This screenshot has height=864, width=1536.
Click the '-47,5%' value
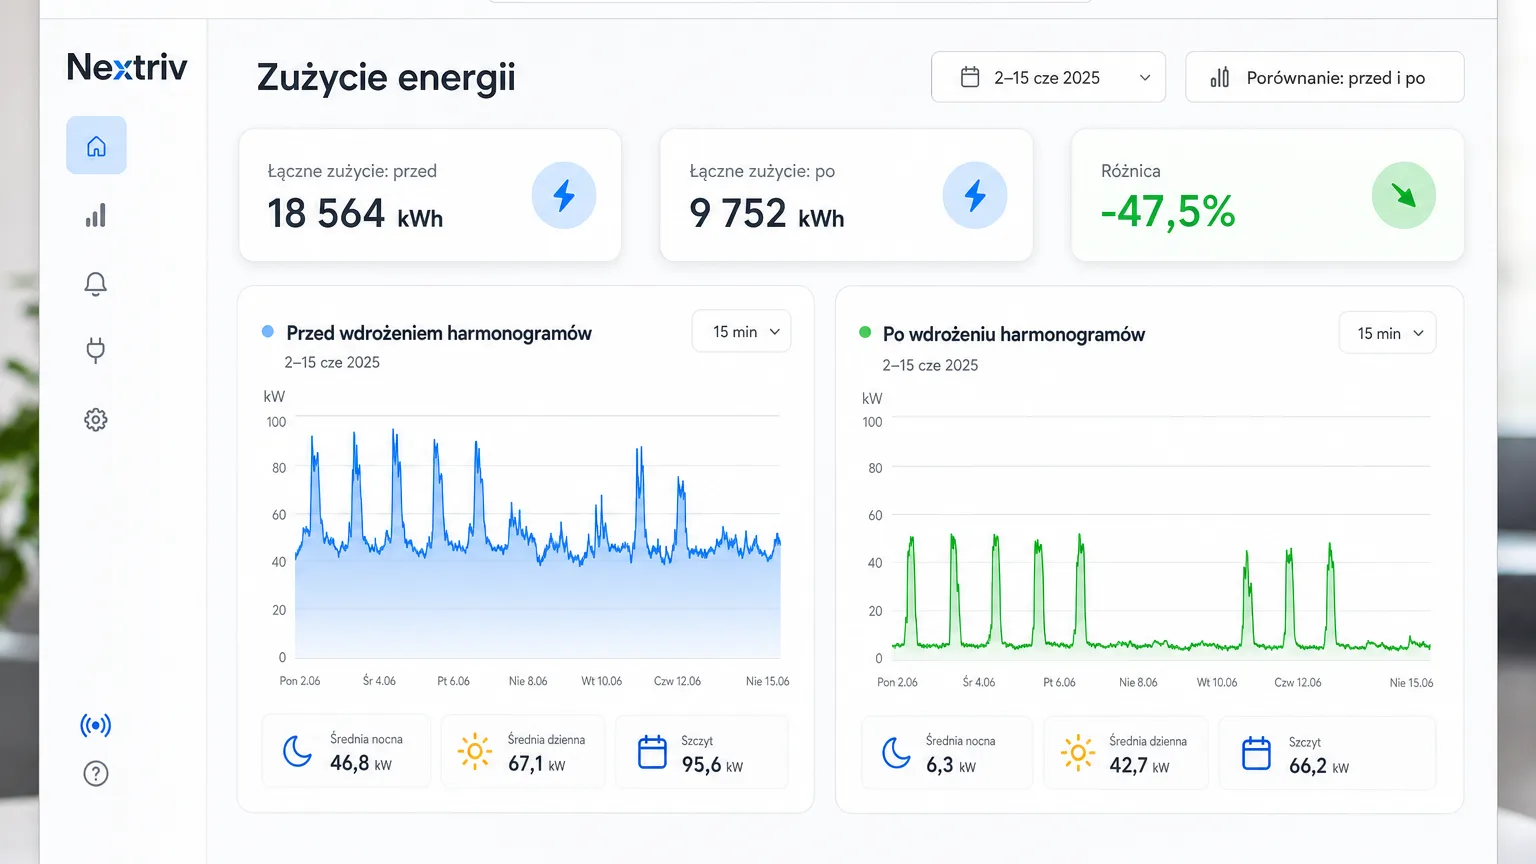coord(1168,211)
